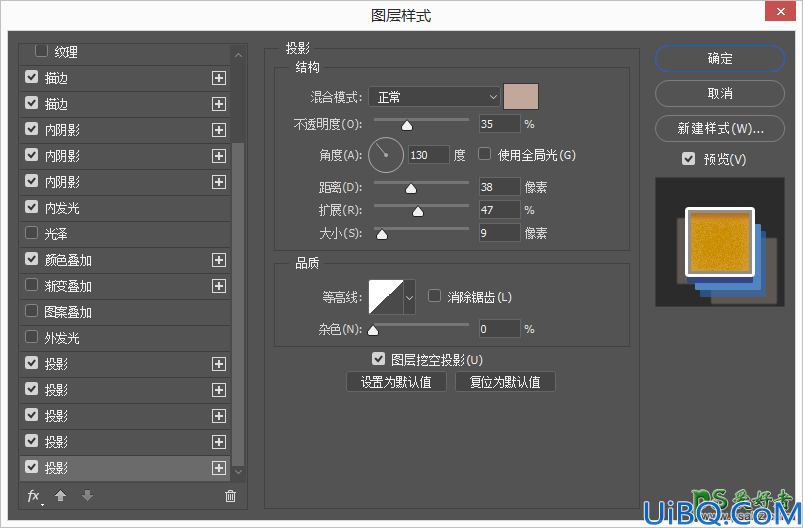Image resolution: width=803 pixels, height=528 pixels.
Task: Turn the angle dial for 角度
Action: 386,155
